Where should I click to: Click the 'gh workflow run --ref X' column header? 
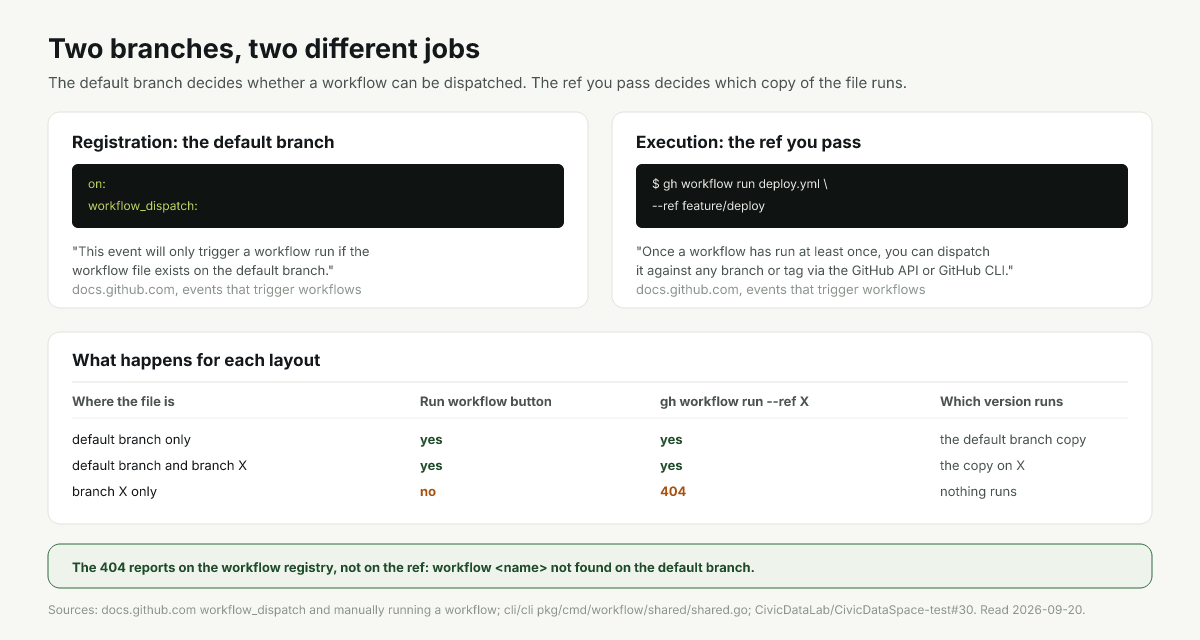pyautogui.click(x=734, y=401)
